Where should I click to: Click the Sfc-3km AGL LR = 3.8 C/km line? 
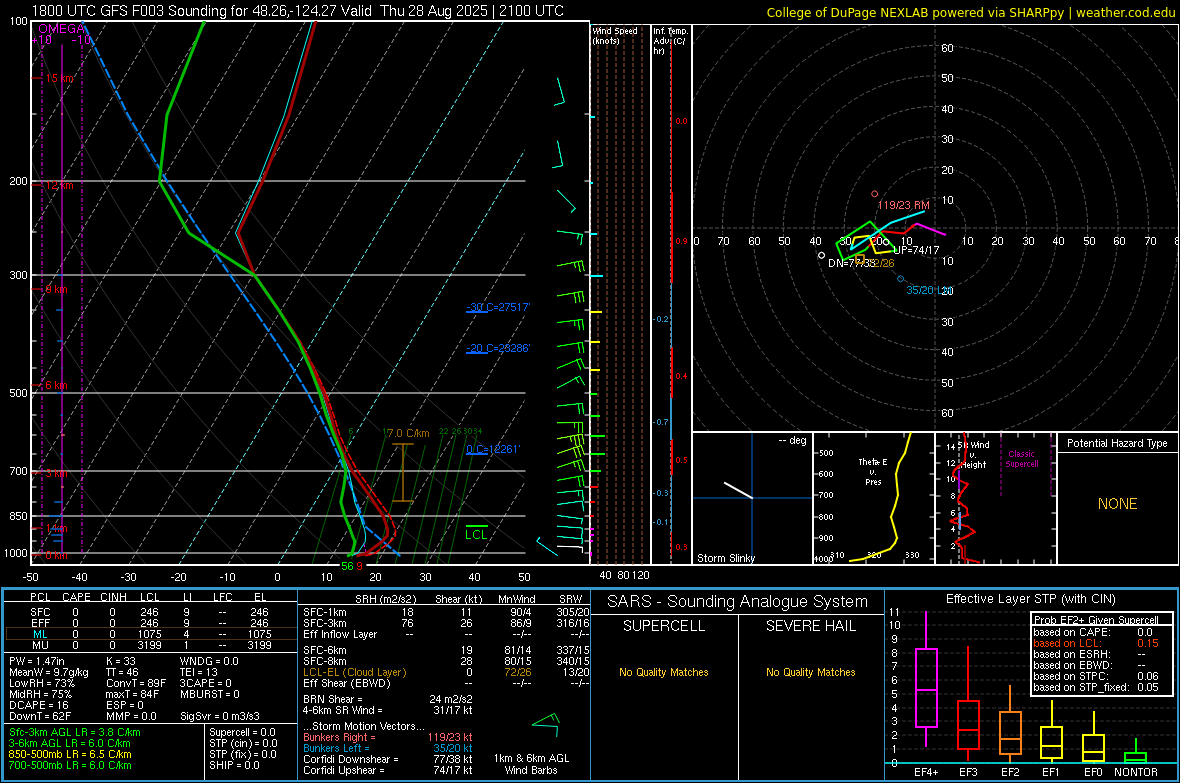pos(75,732)
